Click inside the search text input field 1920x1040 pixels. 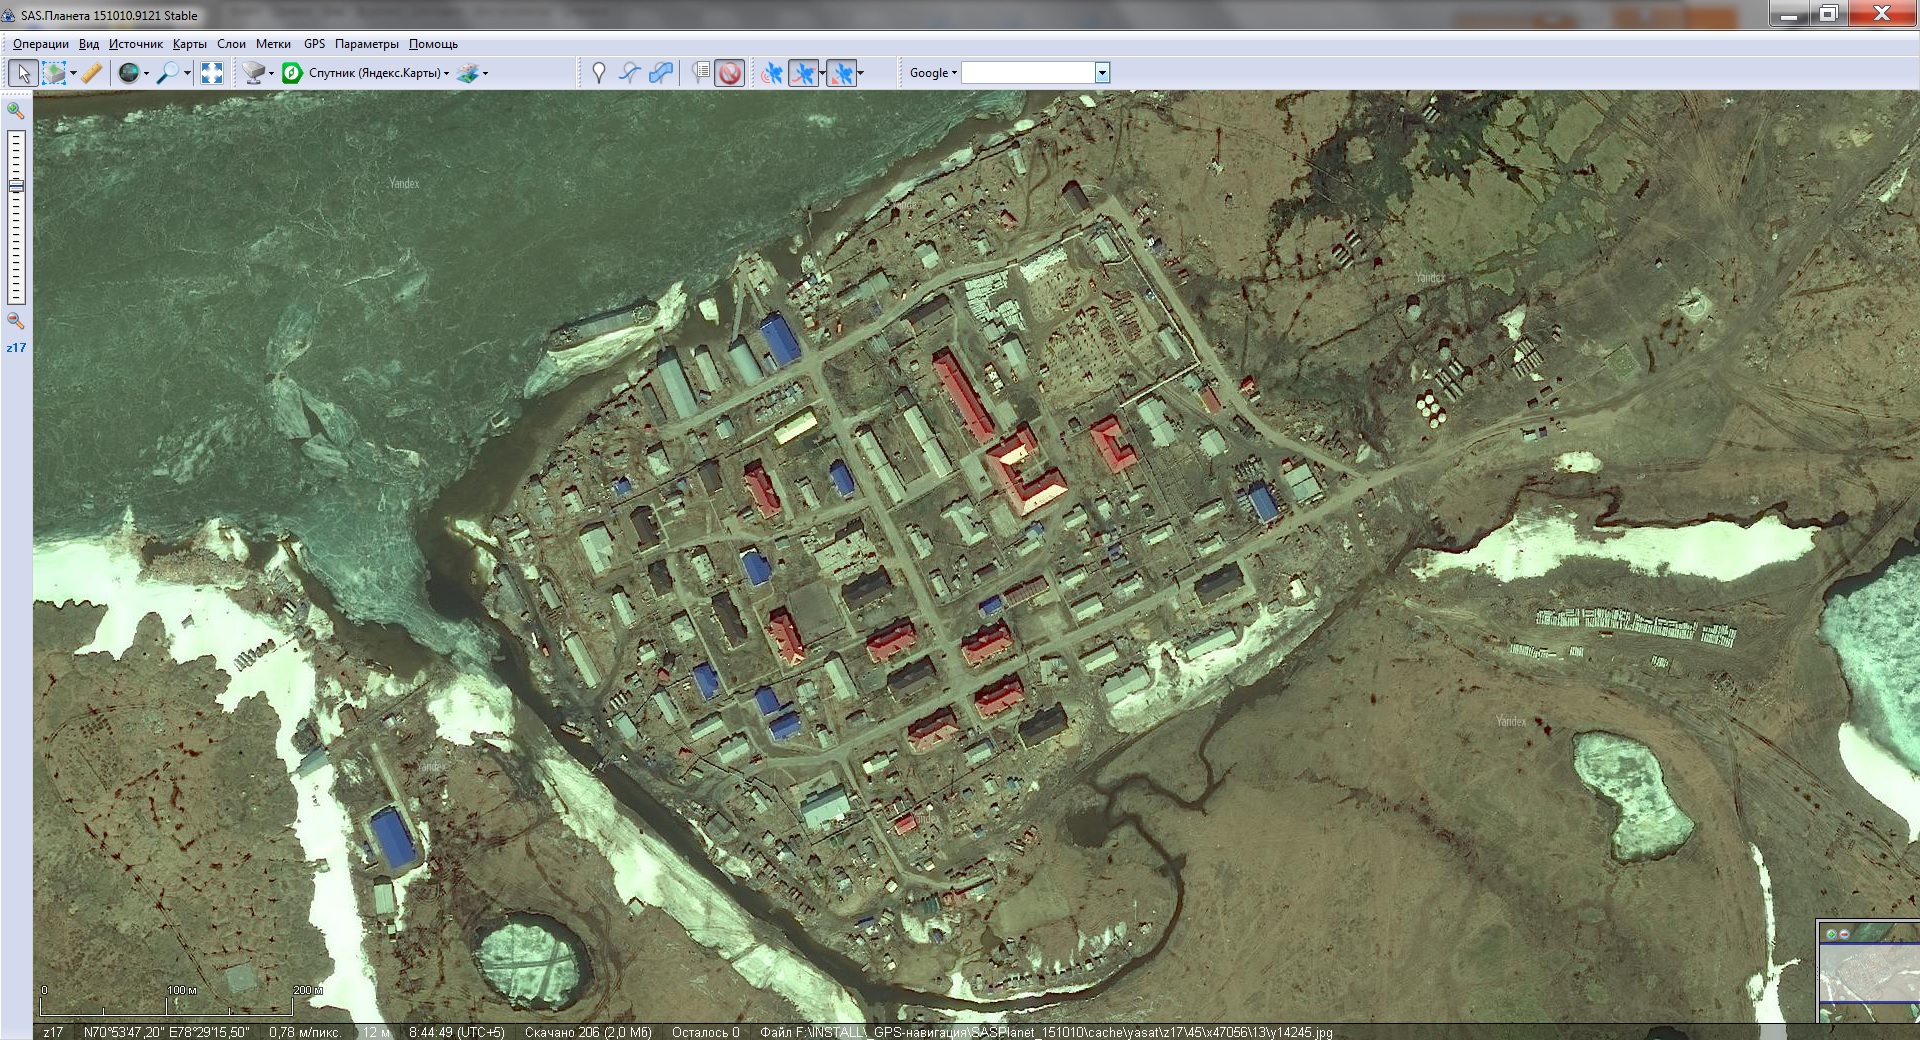1028,73
